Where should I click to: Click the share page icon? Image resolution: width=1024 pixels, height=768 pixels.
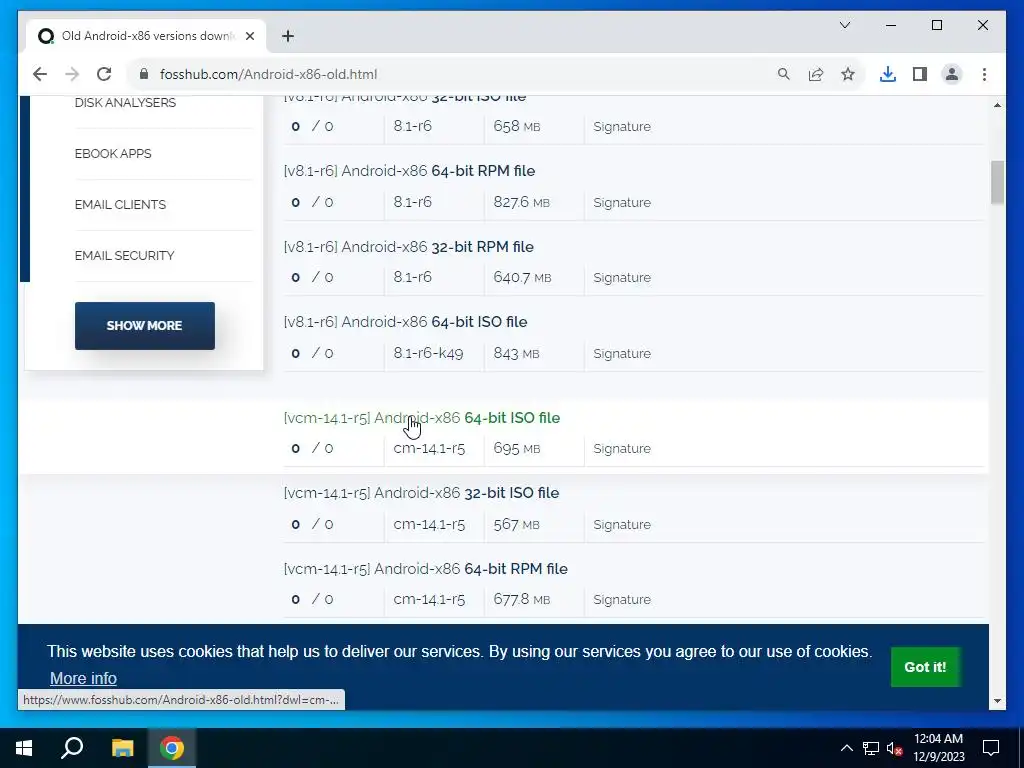pyautogui.click(x=816, y=74)
